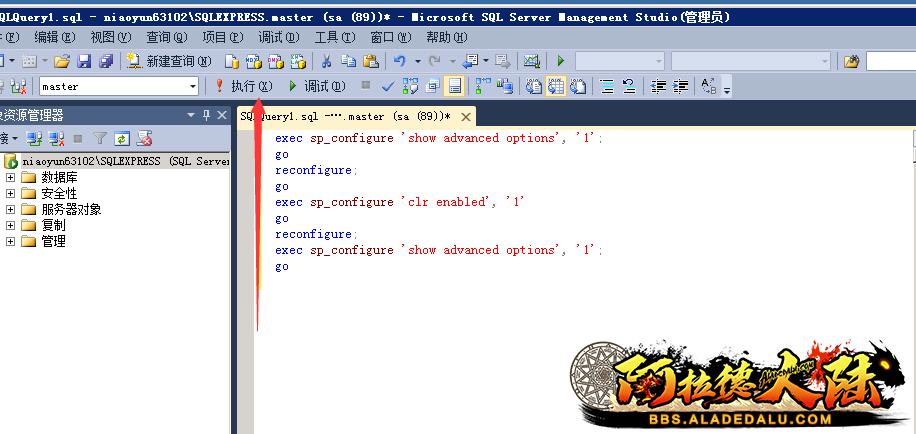
Task: Open the 工具 (Tools) menu
Action: (332, 37)
